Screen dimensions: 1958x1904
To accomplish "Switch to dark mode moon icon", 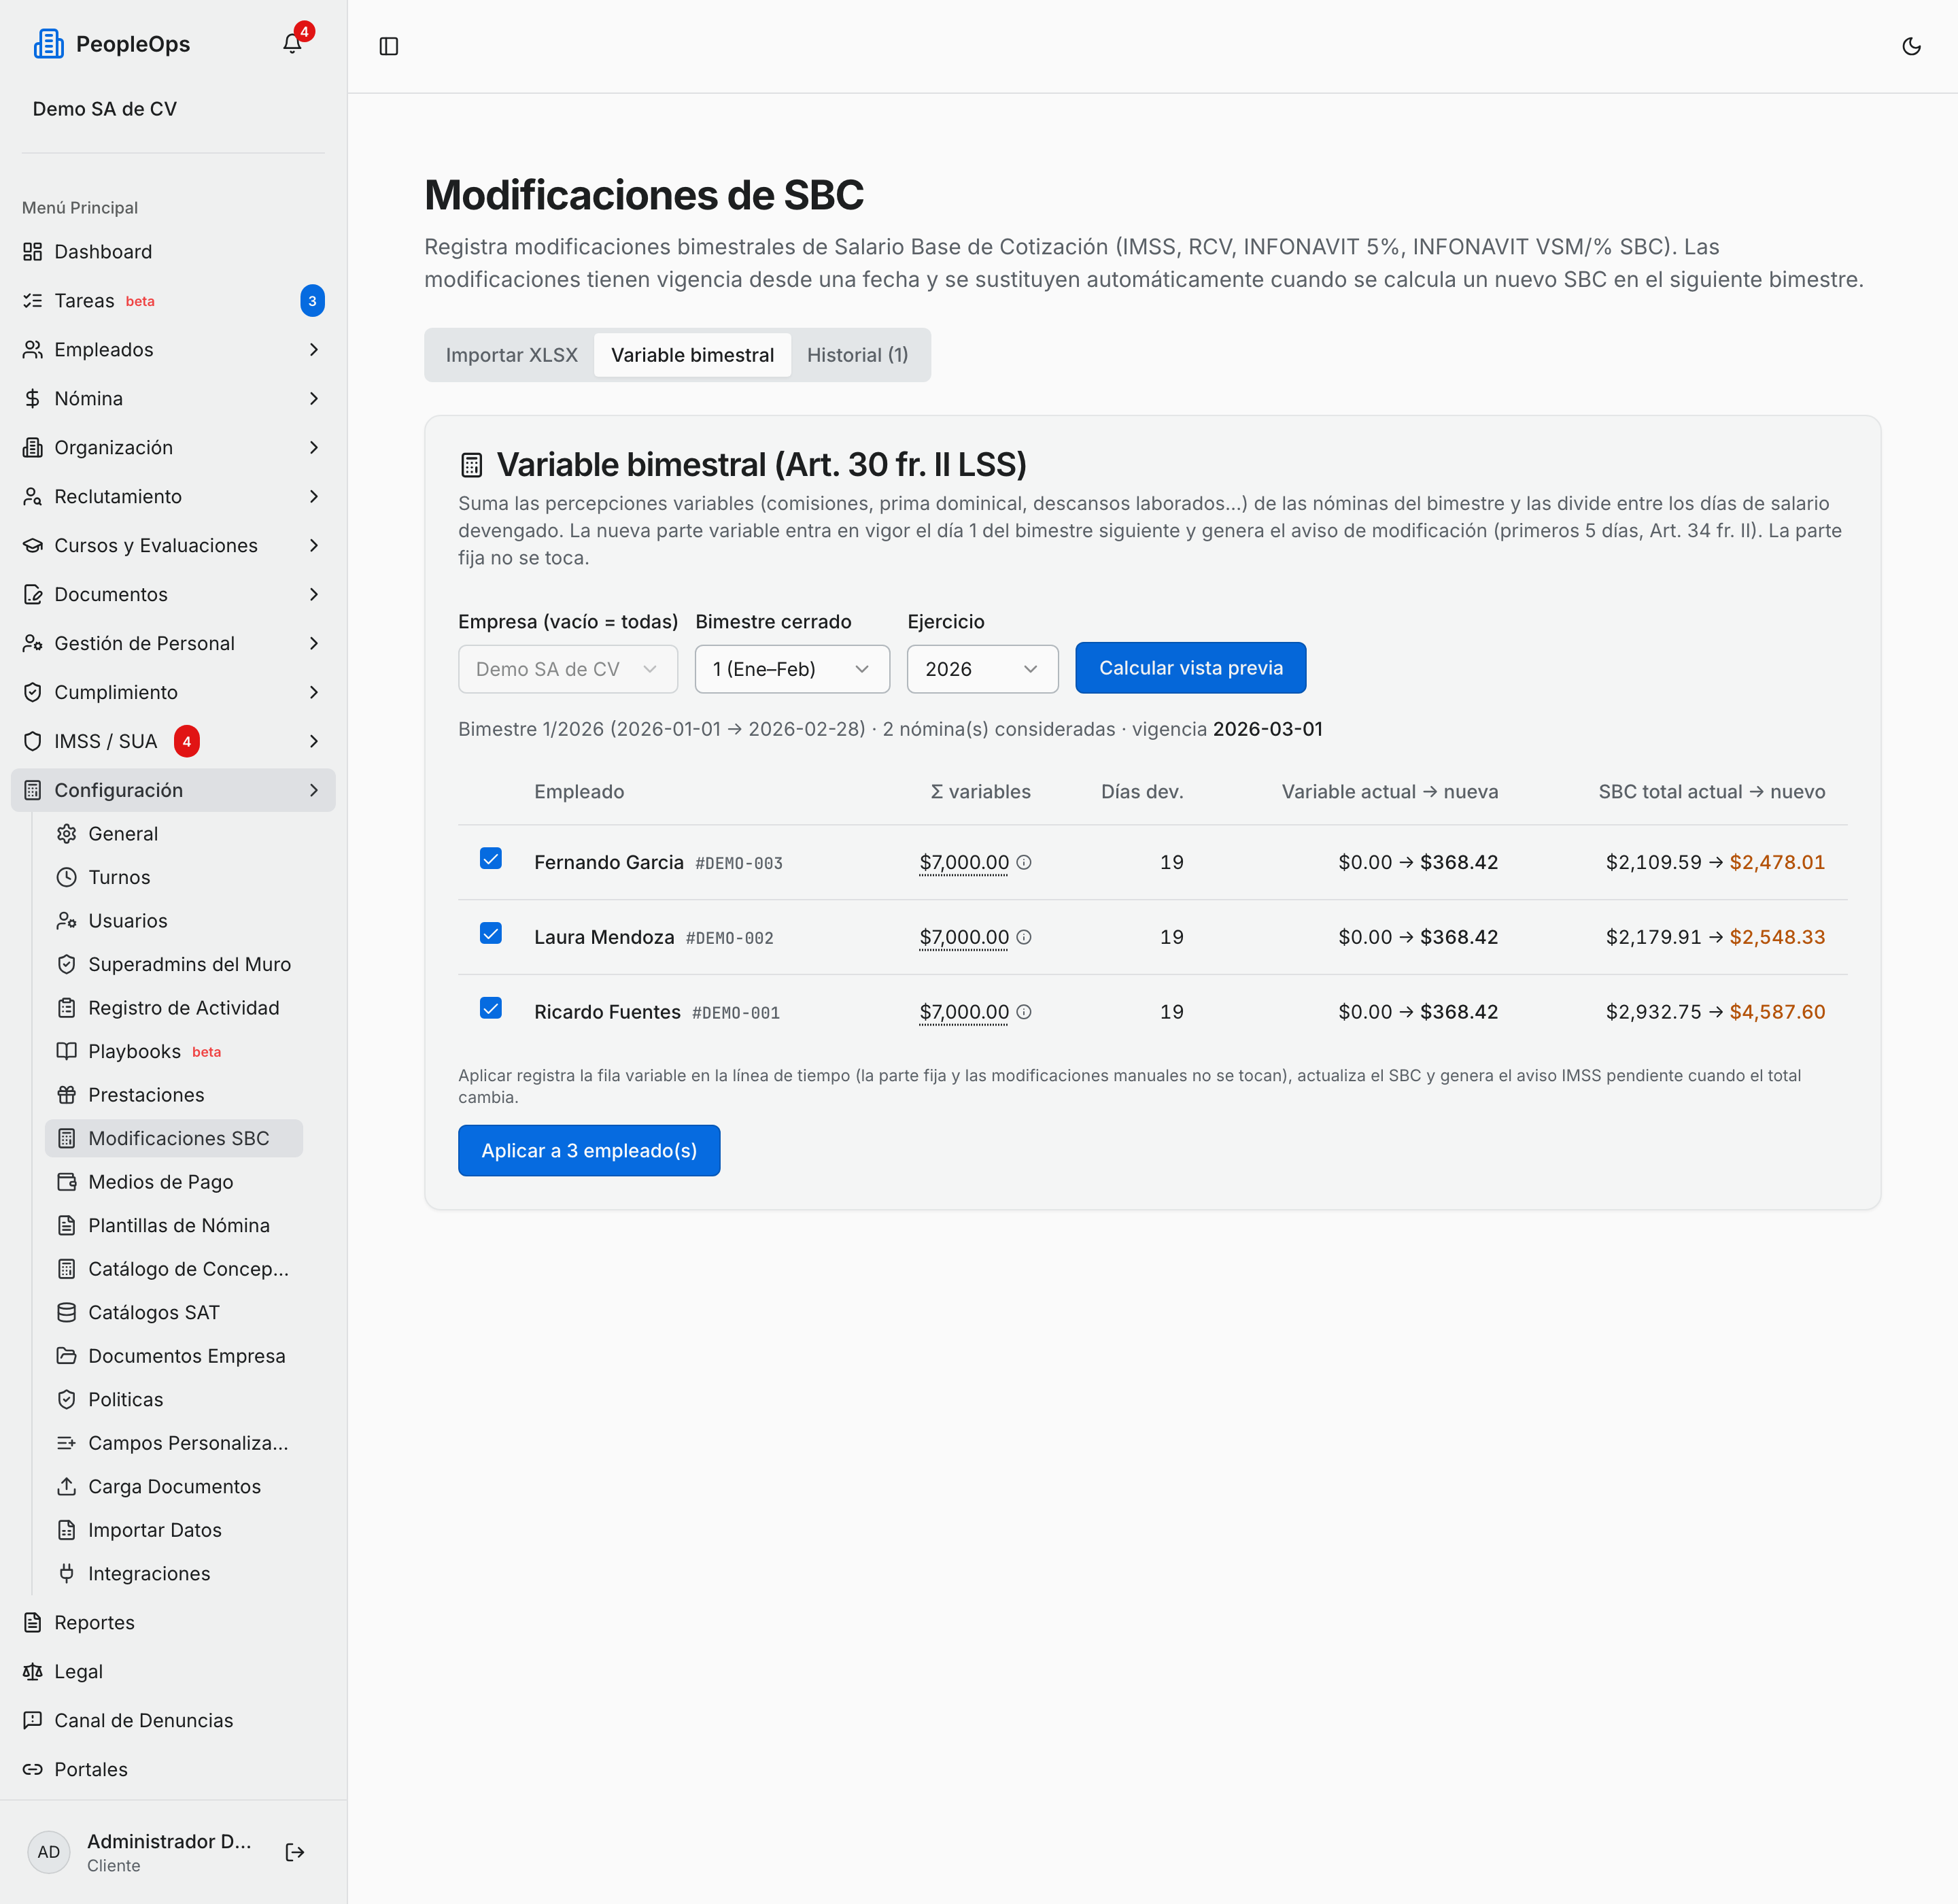I will coord(1911,46).
